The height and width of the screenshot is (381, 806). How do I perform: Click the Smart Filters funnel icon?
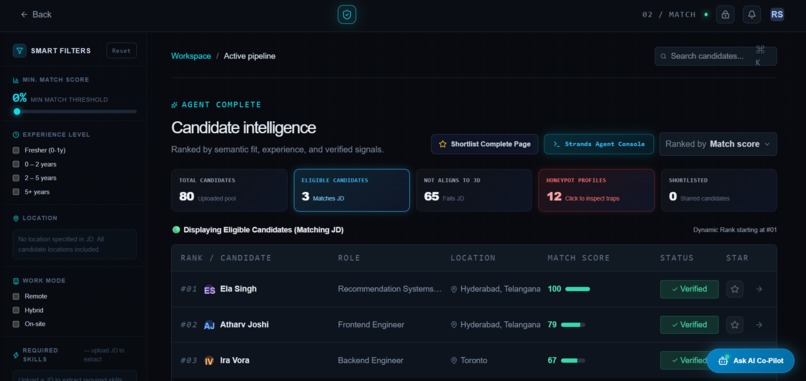[x=20, y=50]
